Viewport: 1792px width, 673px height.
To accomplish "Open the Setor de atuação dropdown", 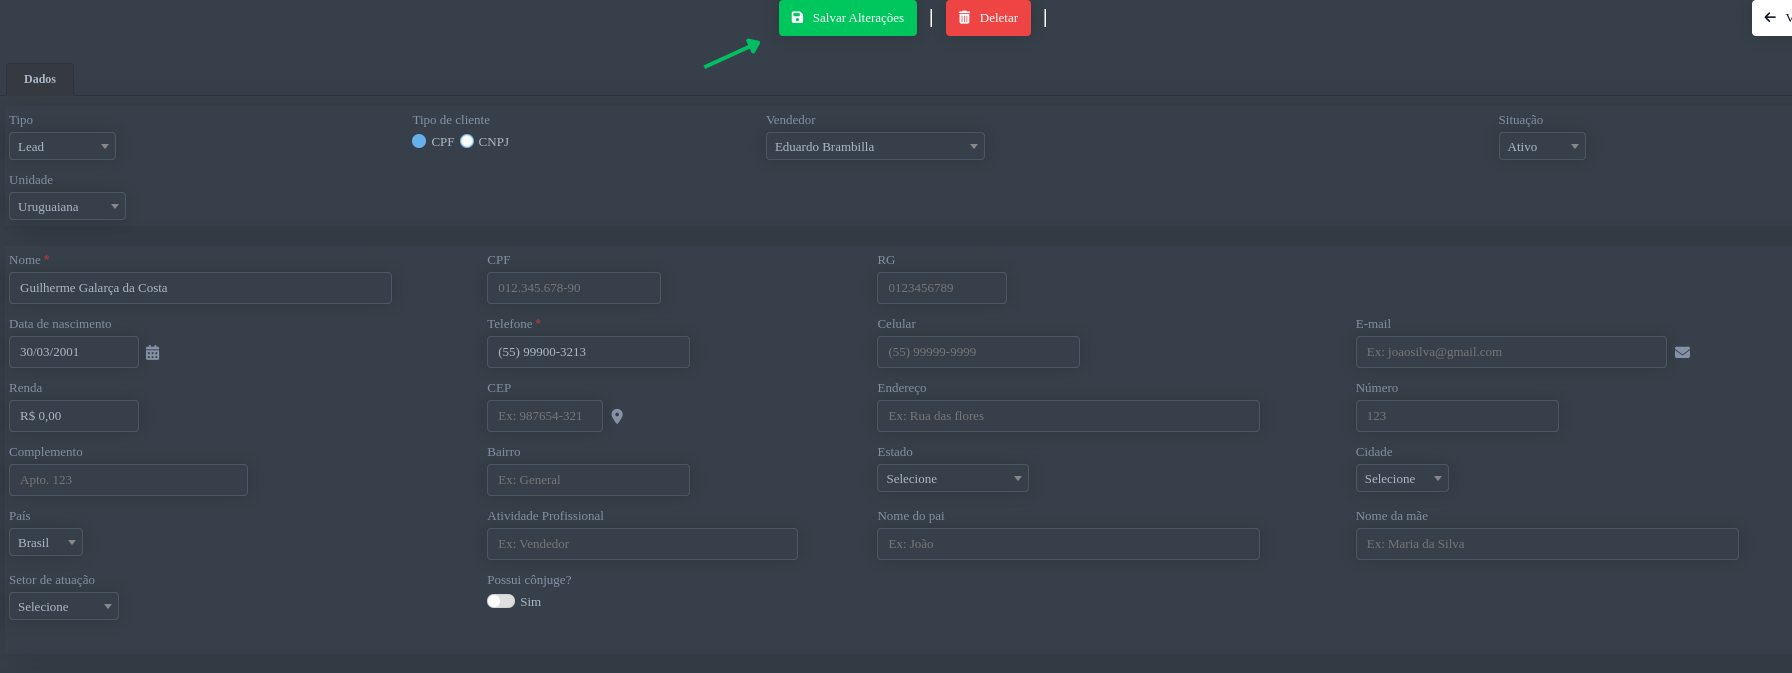I will [63, 607].
